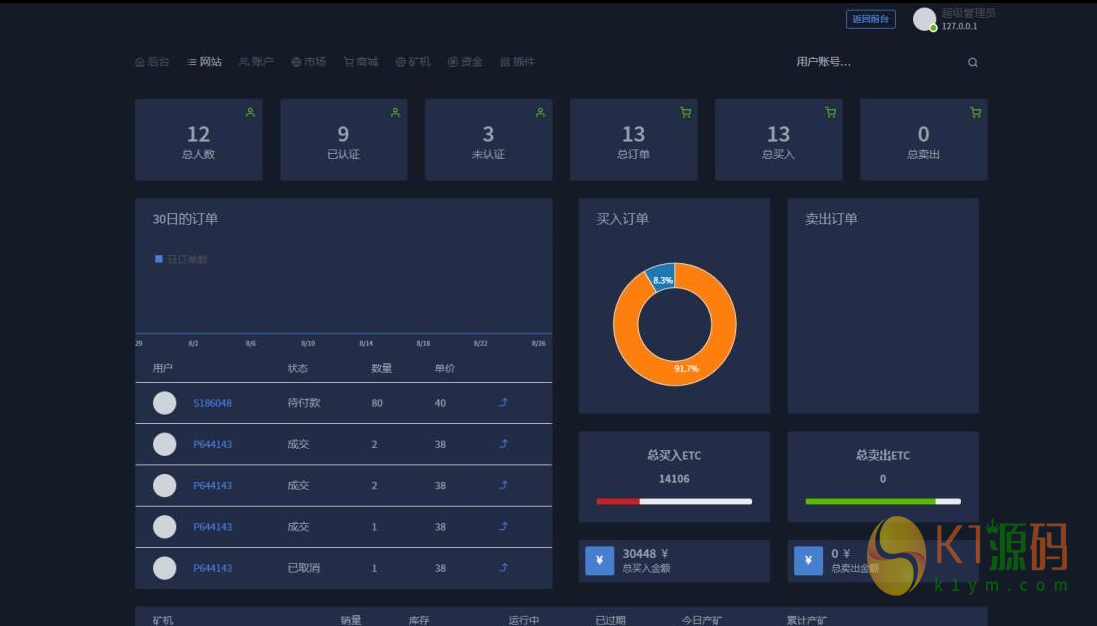1097x626 pixels.
Task: Click the 已过期 column header
Action: coord(611,620)
